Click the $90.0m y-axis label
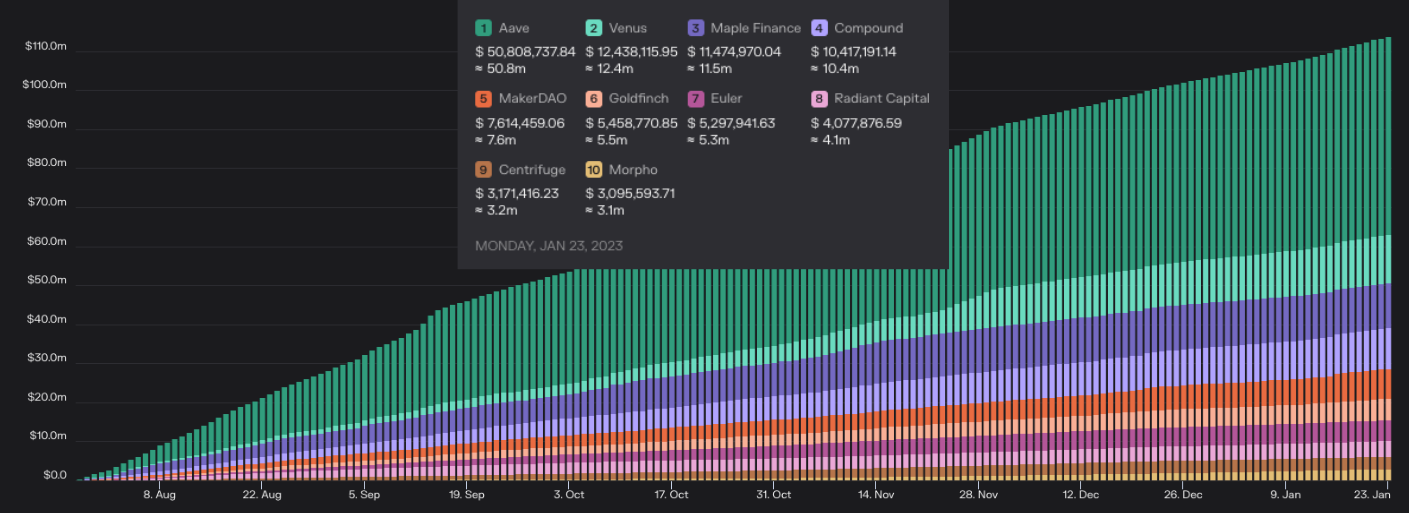This screenshot has width=1409, height=513. click(x=47, y=124)
